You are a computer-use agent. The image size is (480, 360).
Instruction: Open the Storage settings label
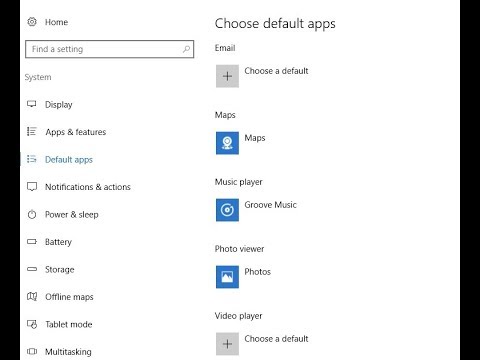click(60, 269)
